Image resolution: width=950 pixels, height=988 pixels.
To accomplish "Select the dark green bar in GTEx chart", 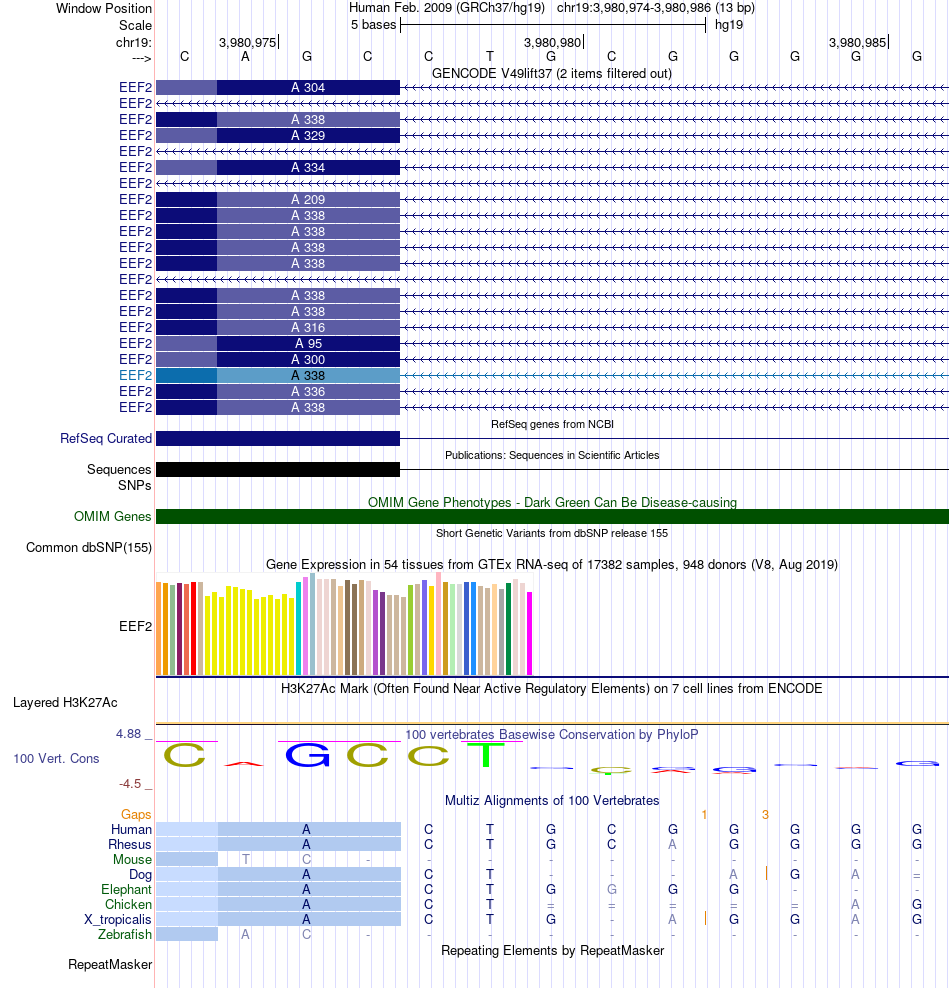I will 508,629.
